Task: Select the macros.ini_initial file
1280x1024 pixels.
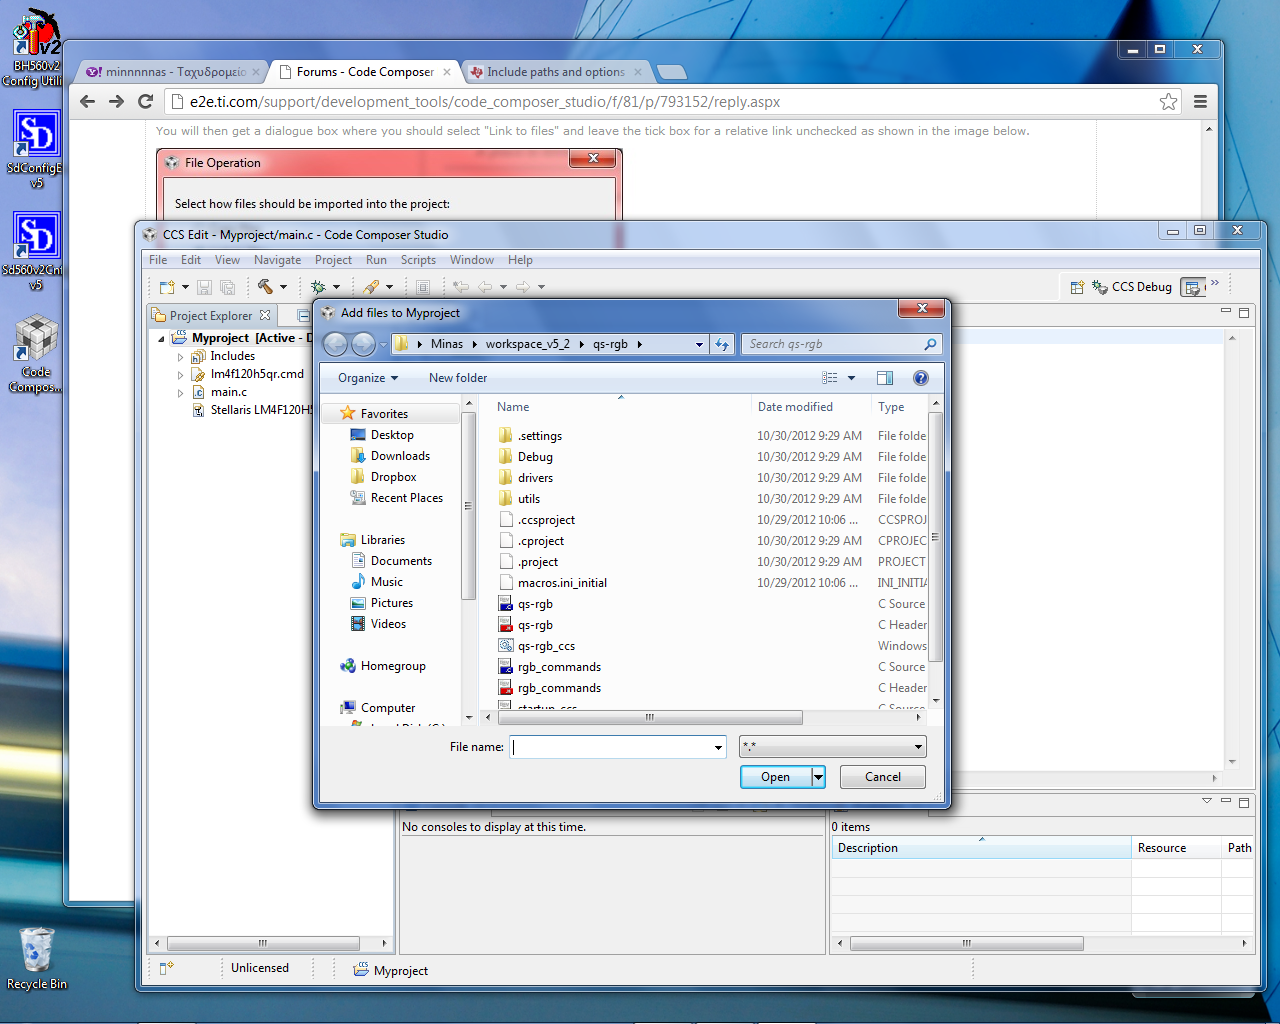Action: click(562, 583)
